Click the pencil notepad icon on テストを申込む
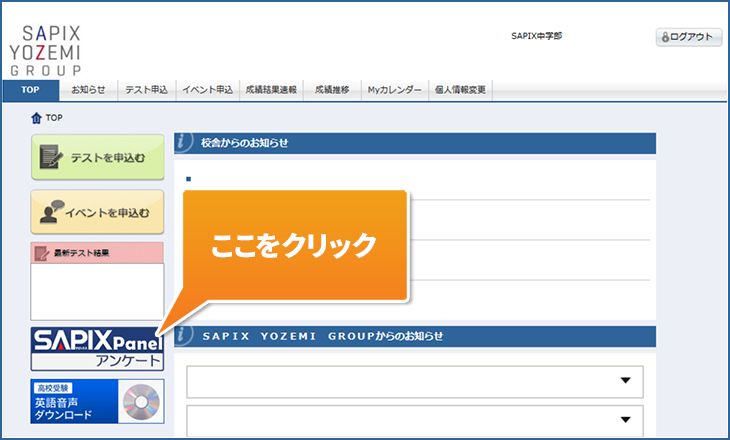 click(x=51, y=156)
